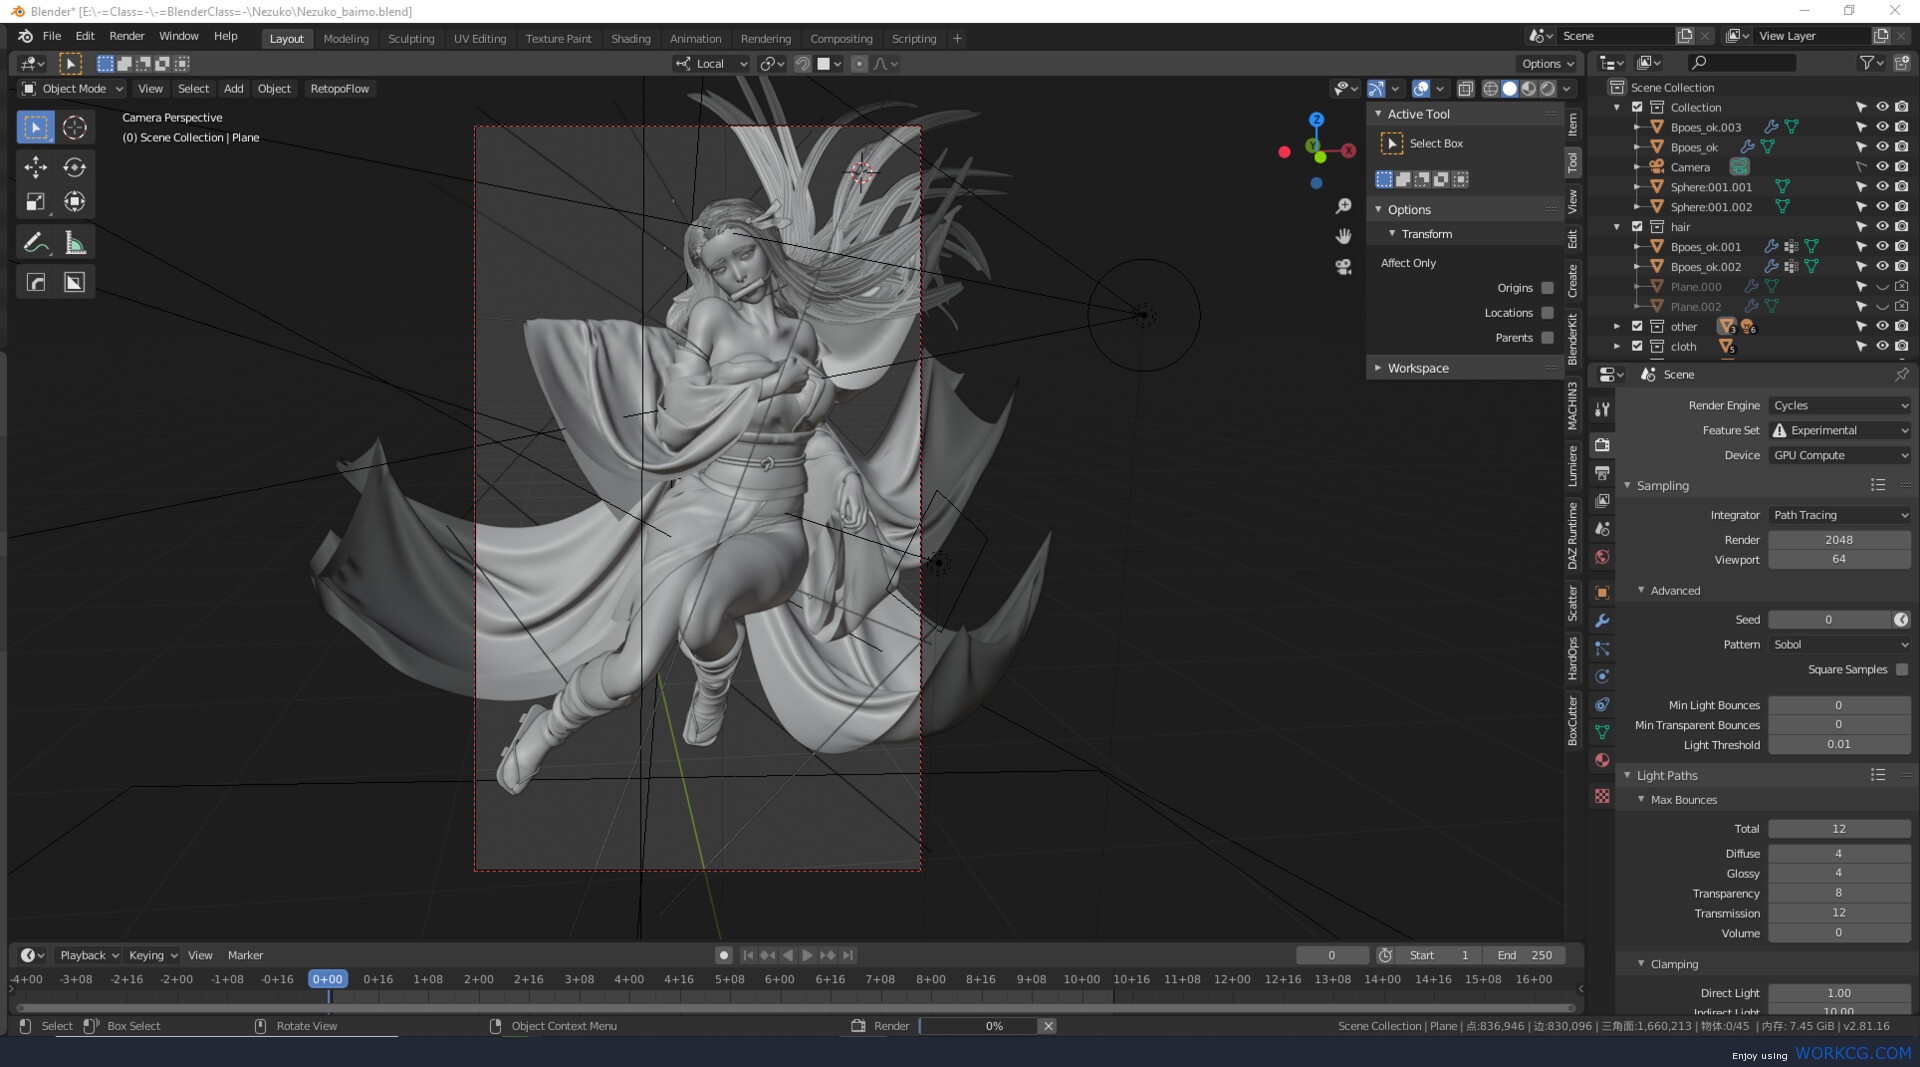The height and width of the screenshot is (1067, 1920).
Task: Open the HardOps sidebar tab
Action: coord(1573,659)
